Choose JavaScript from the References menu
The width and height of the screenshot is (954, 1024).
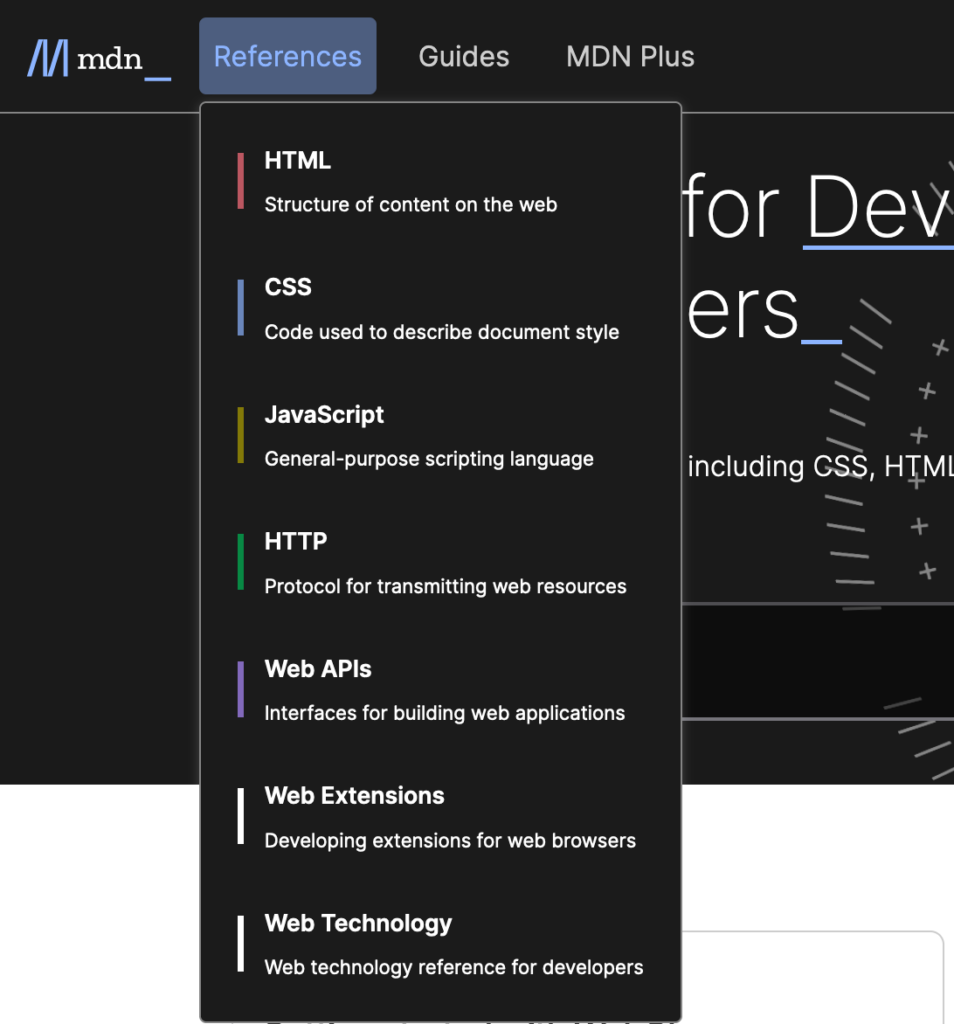point(324,415)
